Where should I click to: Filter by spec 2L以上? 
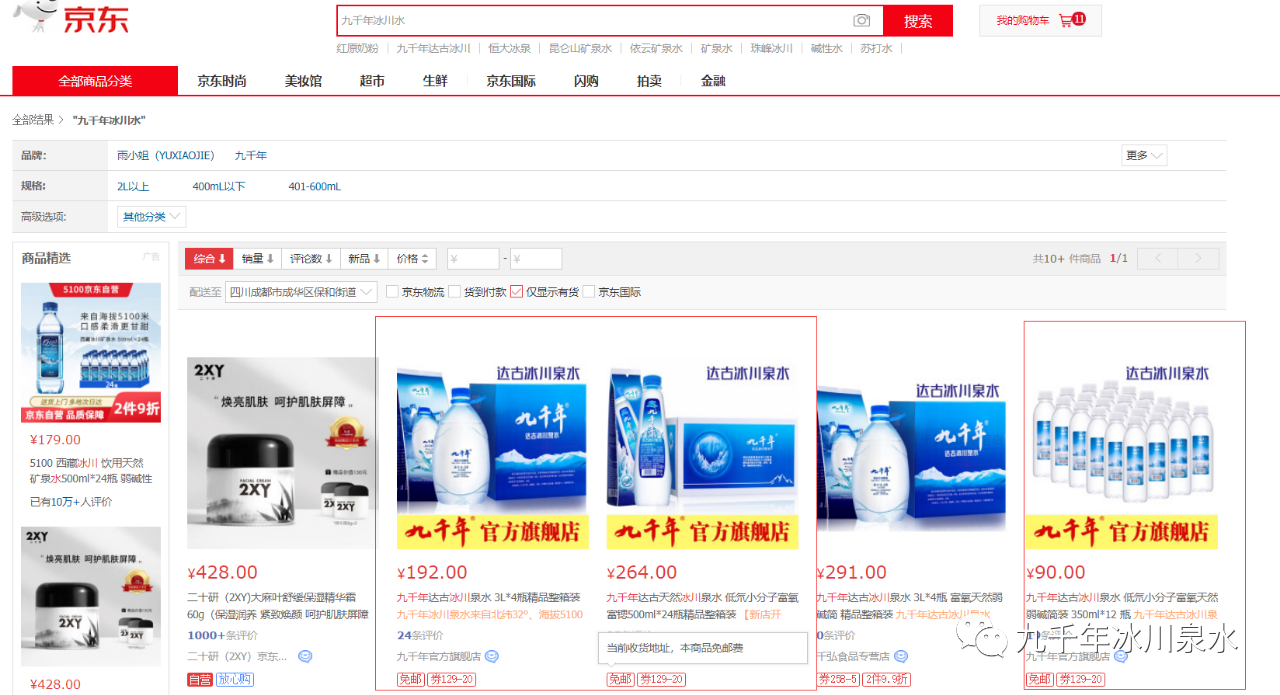point(133,186)
